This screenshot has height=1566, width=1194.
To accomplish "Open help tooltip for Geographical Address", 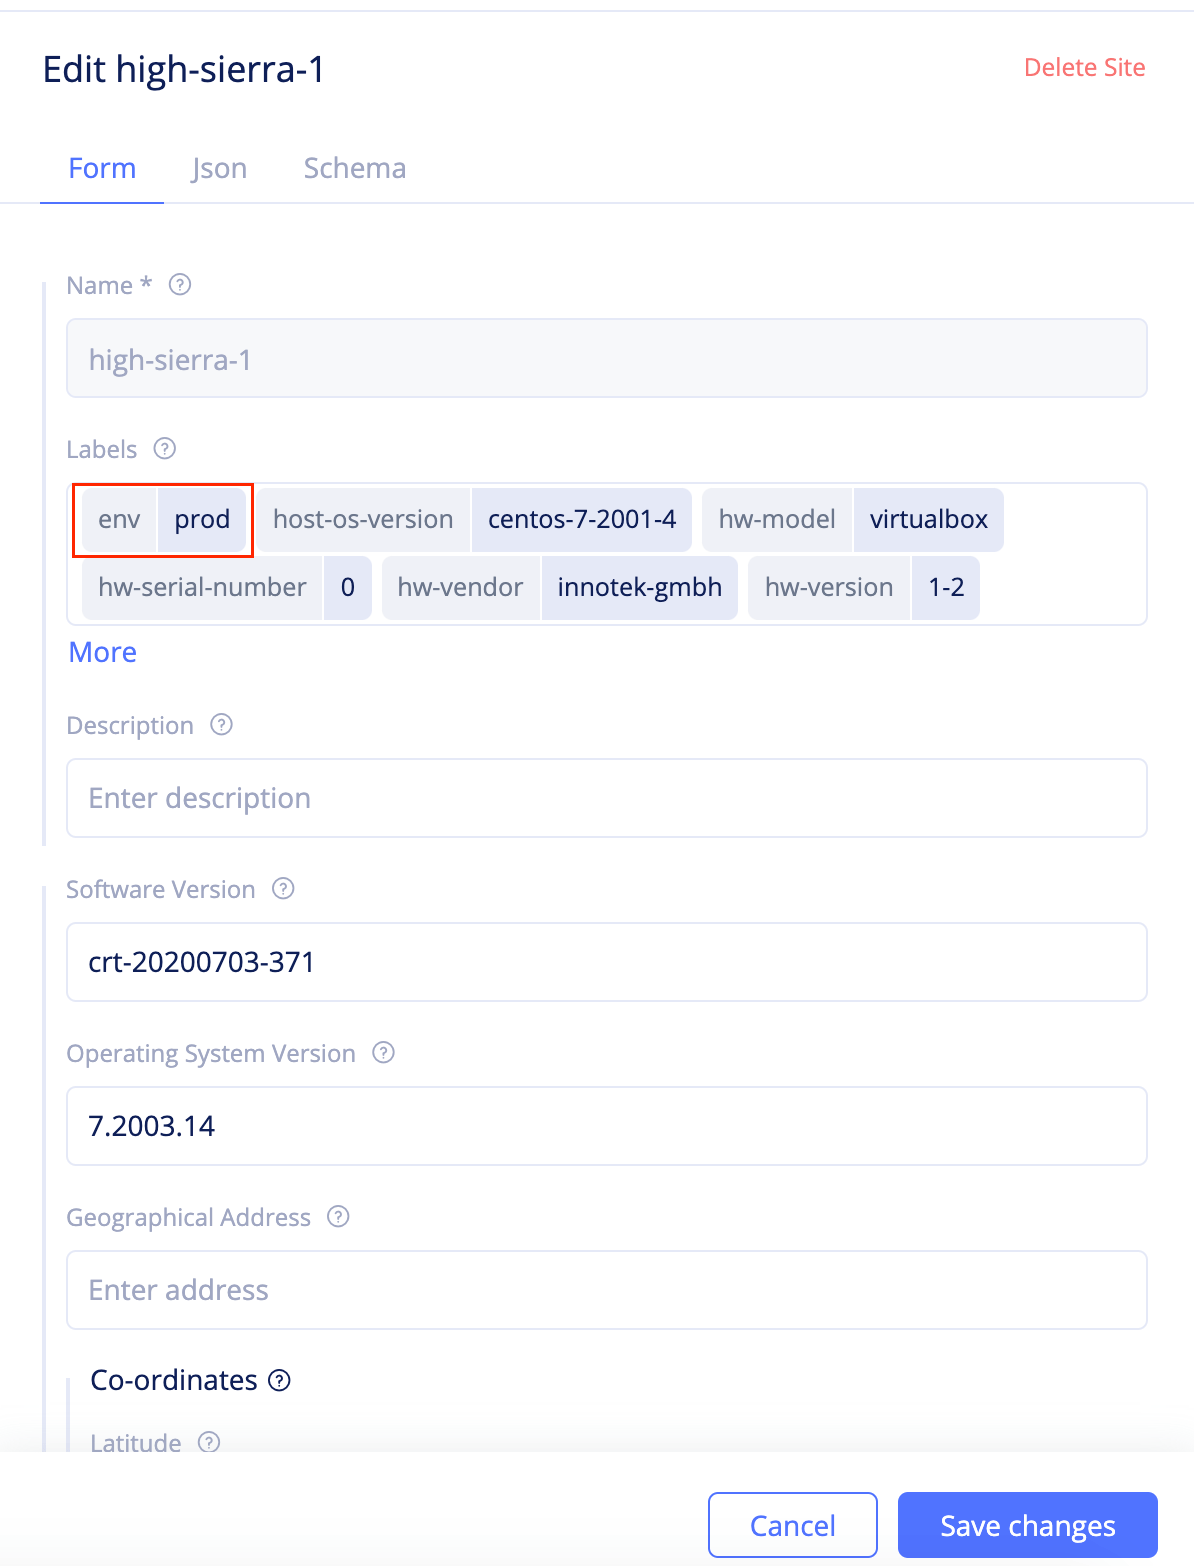I will [x=338, y=1217].
